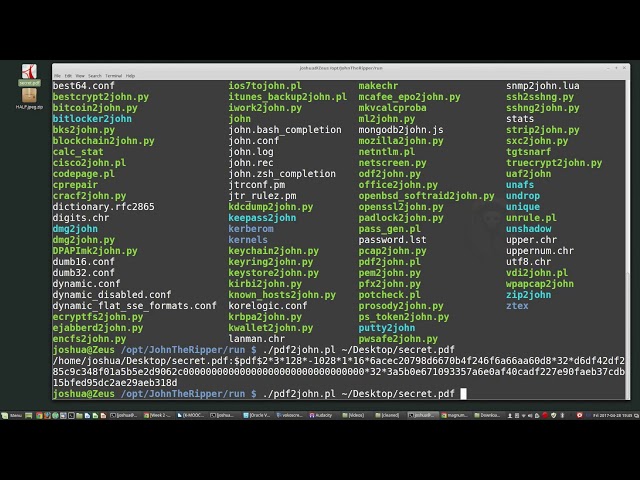
Task: Click the snmp2john.lua entry
Action: pos(543,86)
